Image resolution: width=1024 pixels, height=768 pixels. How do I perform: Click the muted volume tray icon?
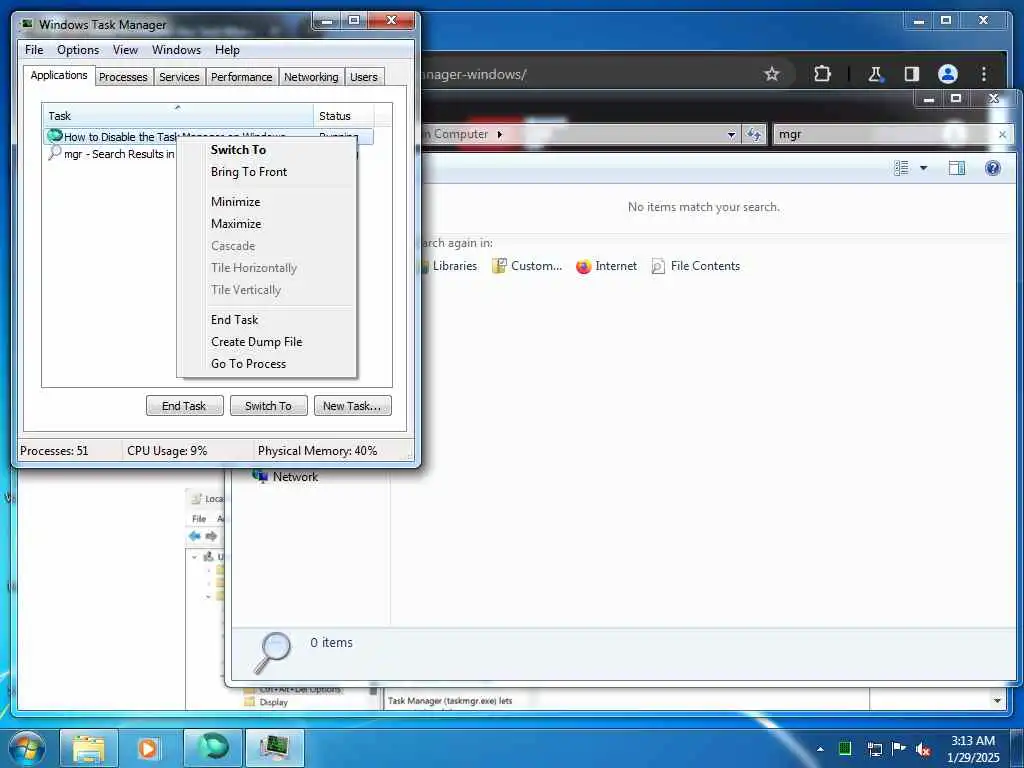923,750
